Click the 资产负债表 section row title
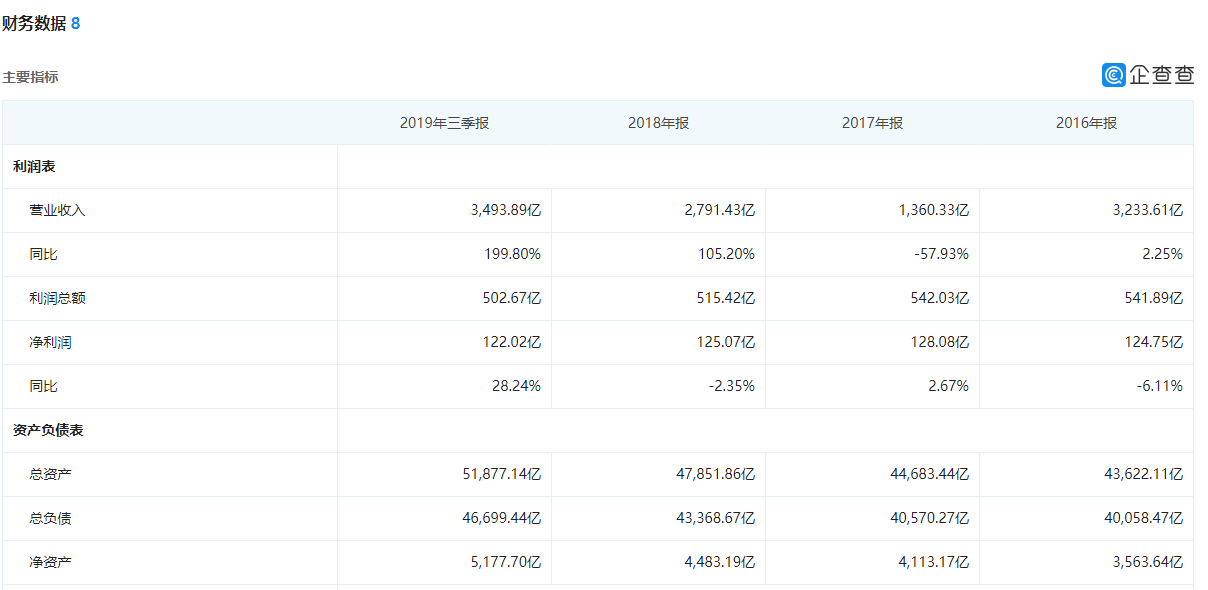 coord(48,430)
